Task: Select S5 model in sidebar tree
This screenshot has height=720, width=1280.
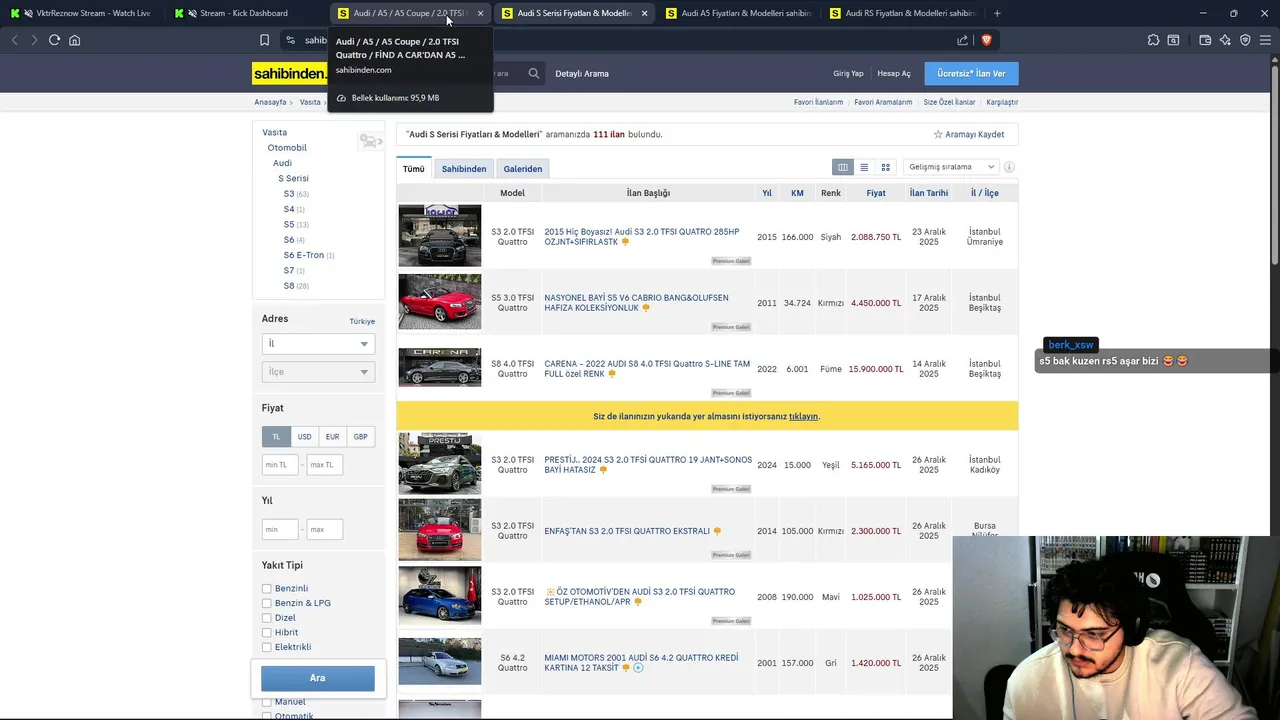Action: 289,225
